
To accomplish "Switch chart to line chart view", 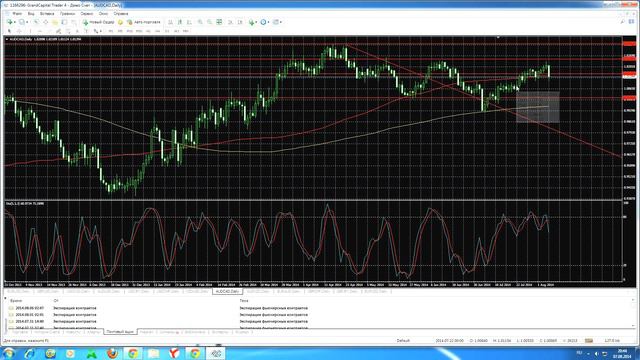I will click(189, 22).
